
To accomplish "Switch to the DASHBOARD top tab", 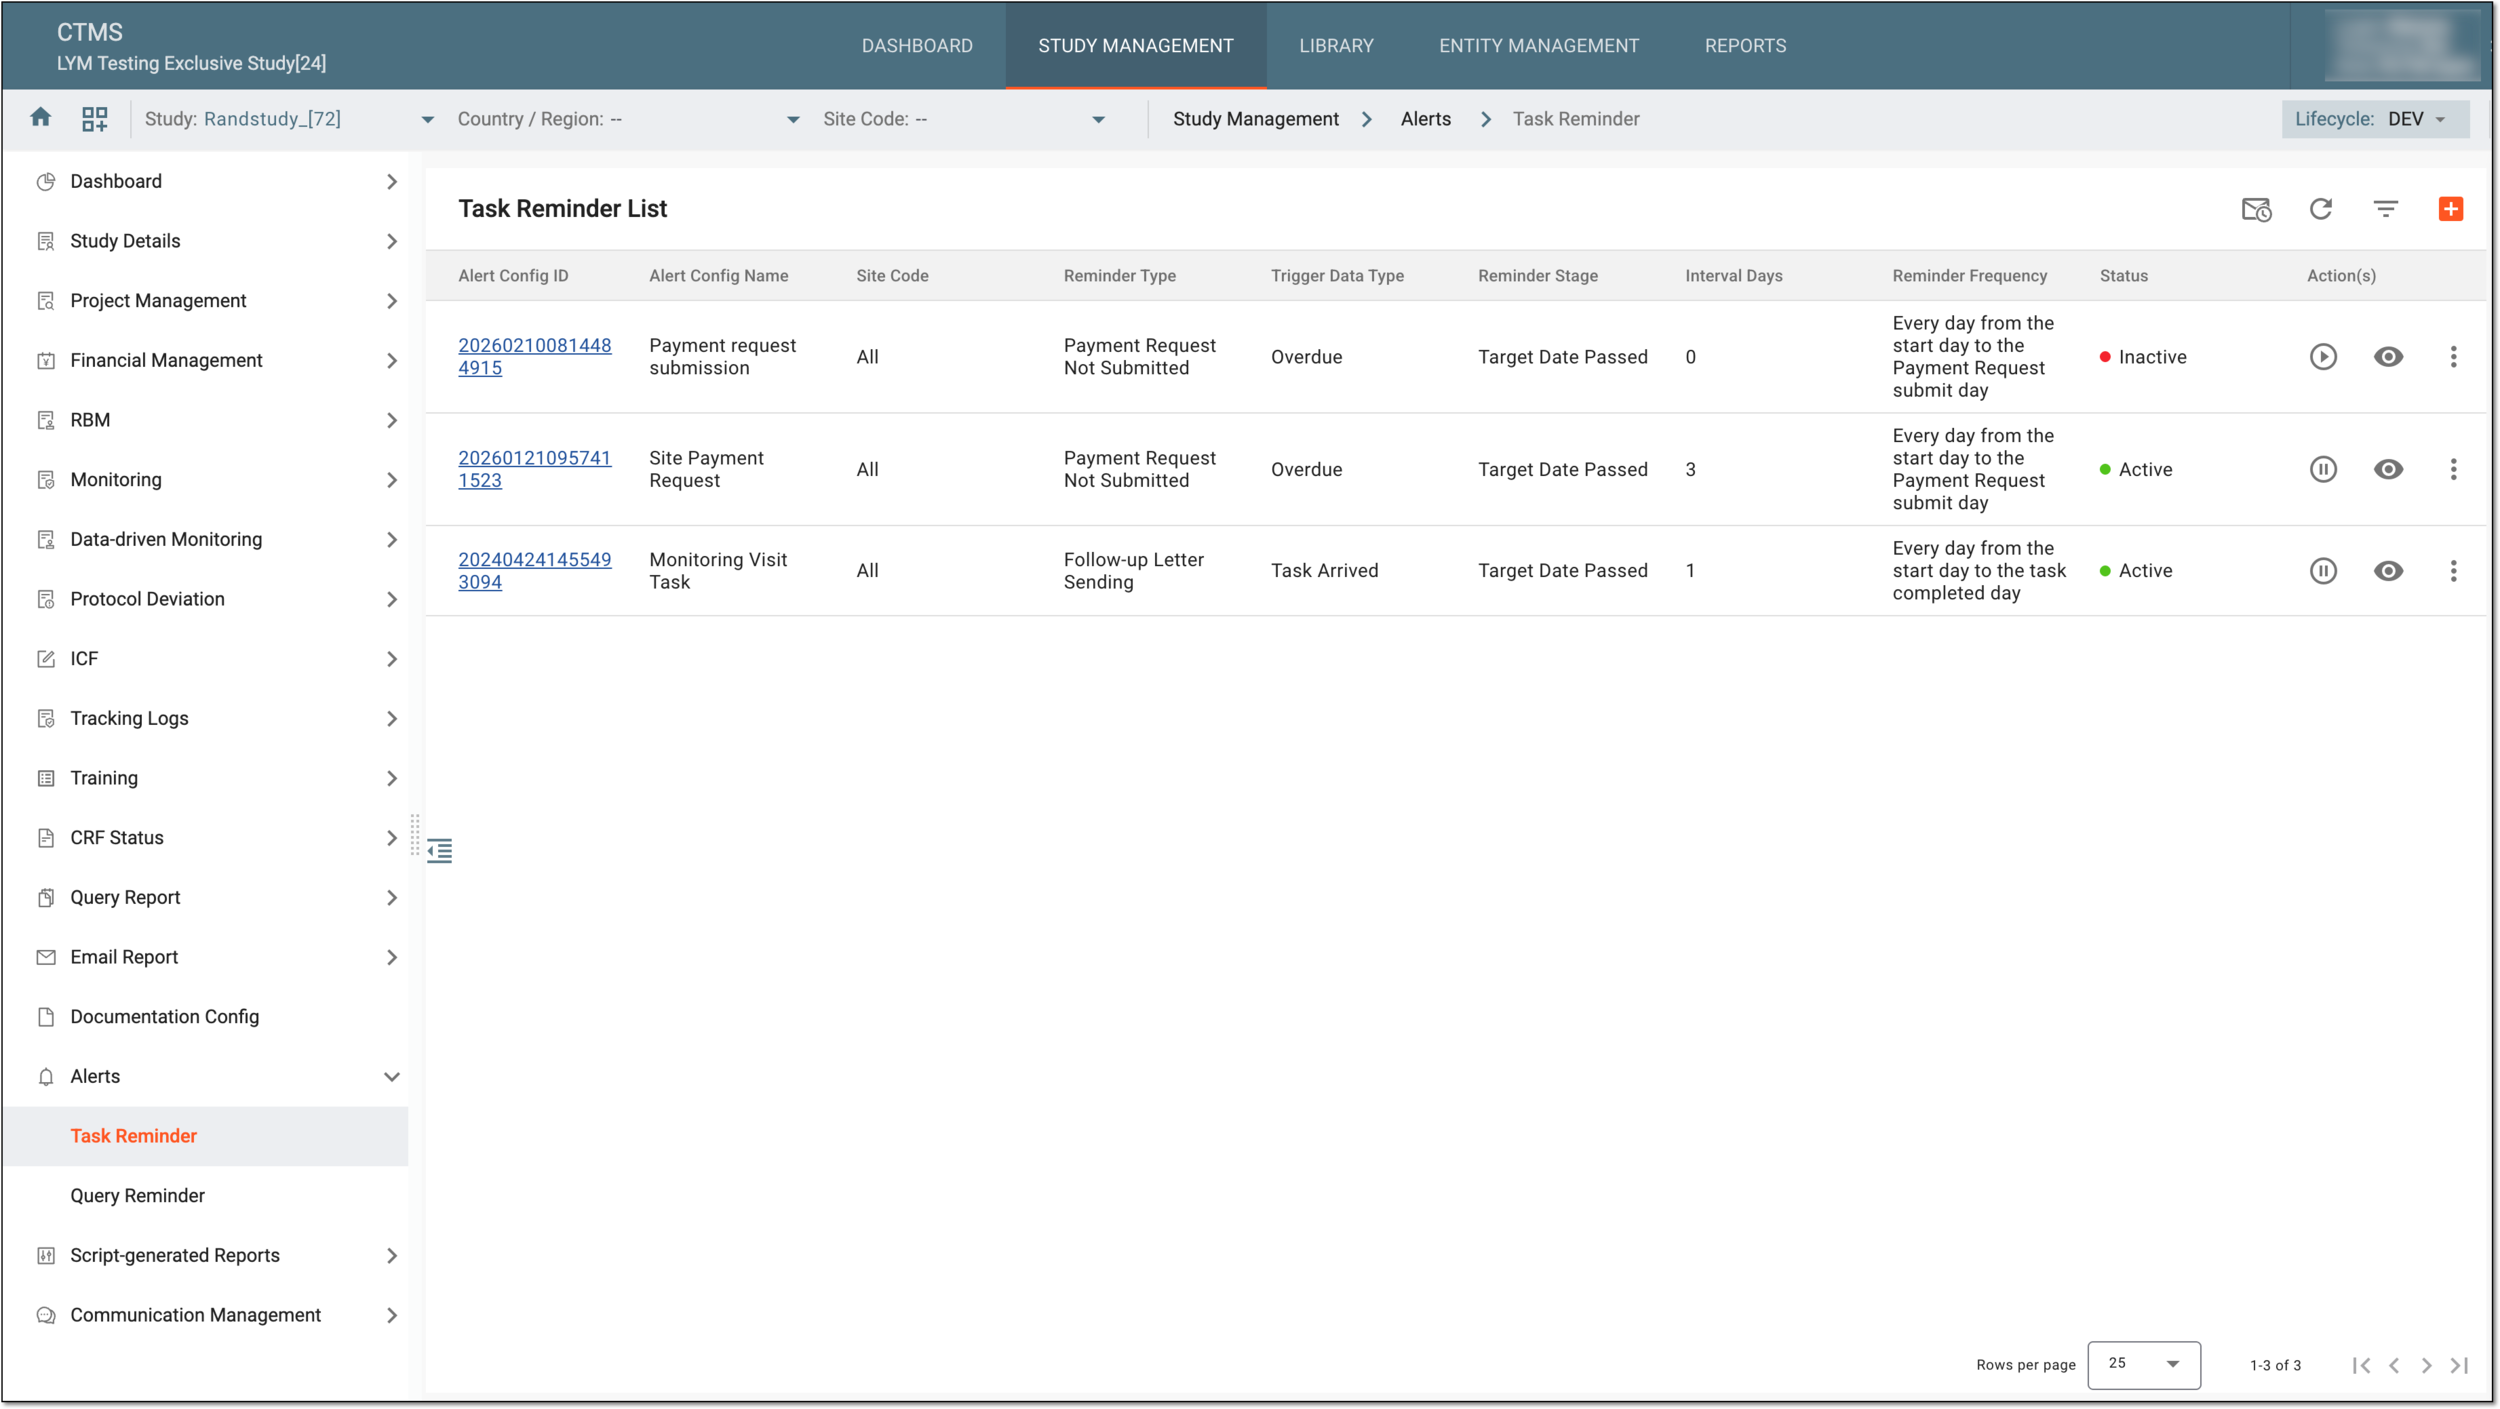I will (x=917, y=46).
